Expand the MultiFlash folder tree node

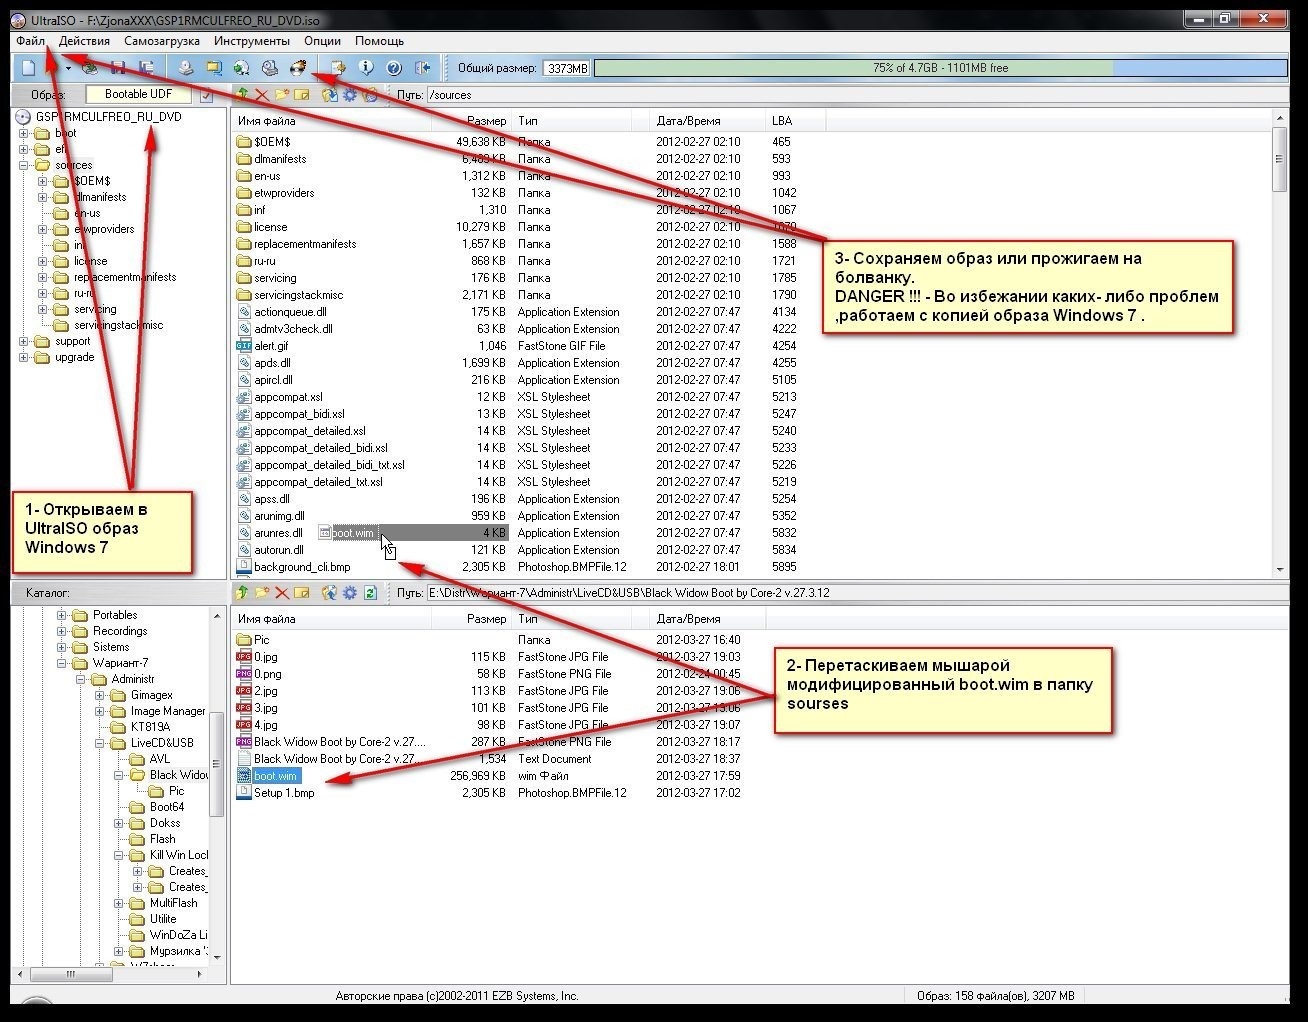tap(119, 903)
